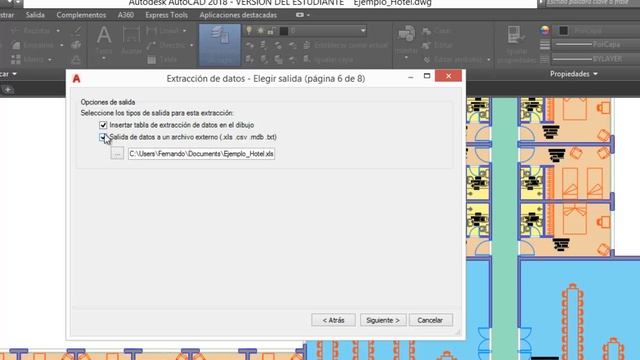Open the Salida ribbon tab
The width and height of the screenshot is (640, 360).
[x=35, y=15]
